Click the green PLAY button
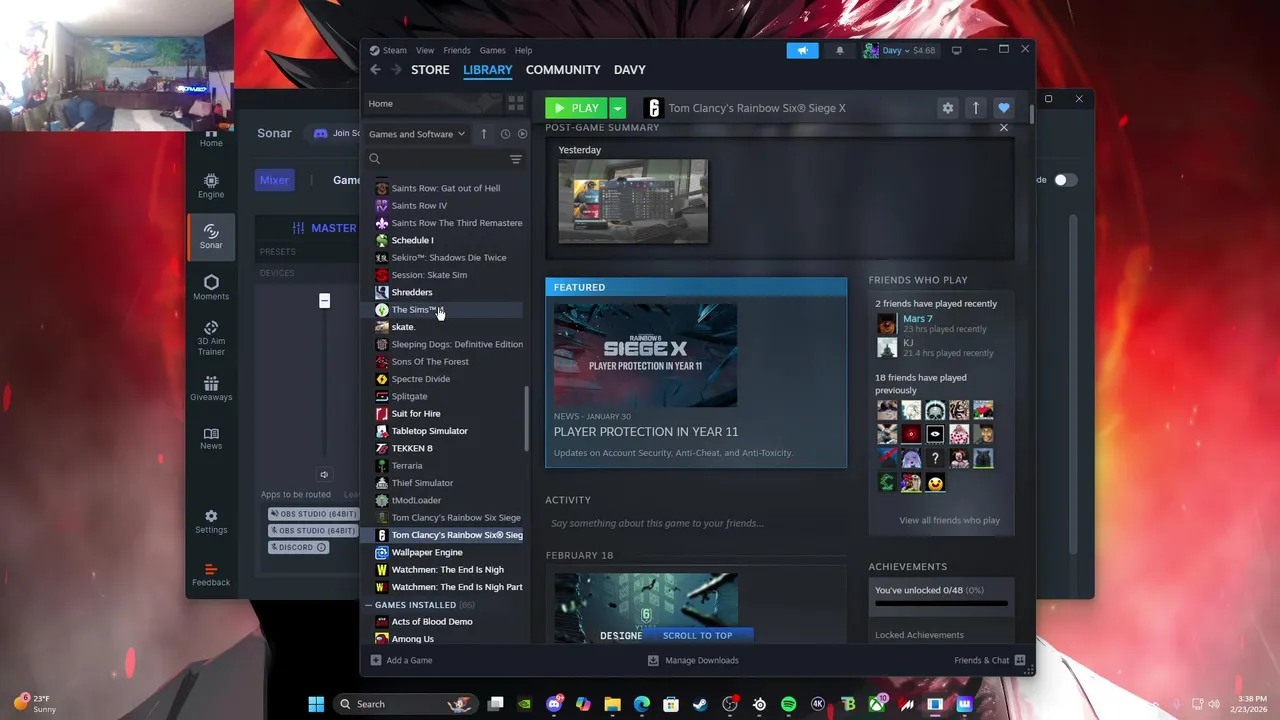Viewport: 1280px width, 720px height. tap(577, 108)
